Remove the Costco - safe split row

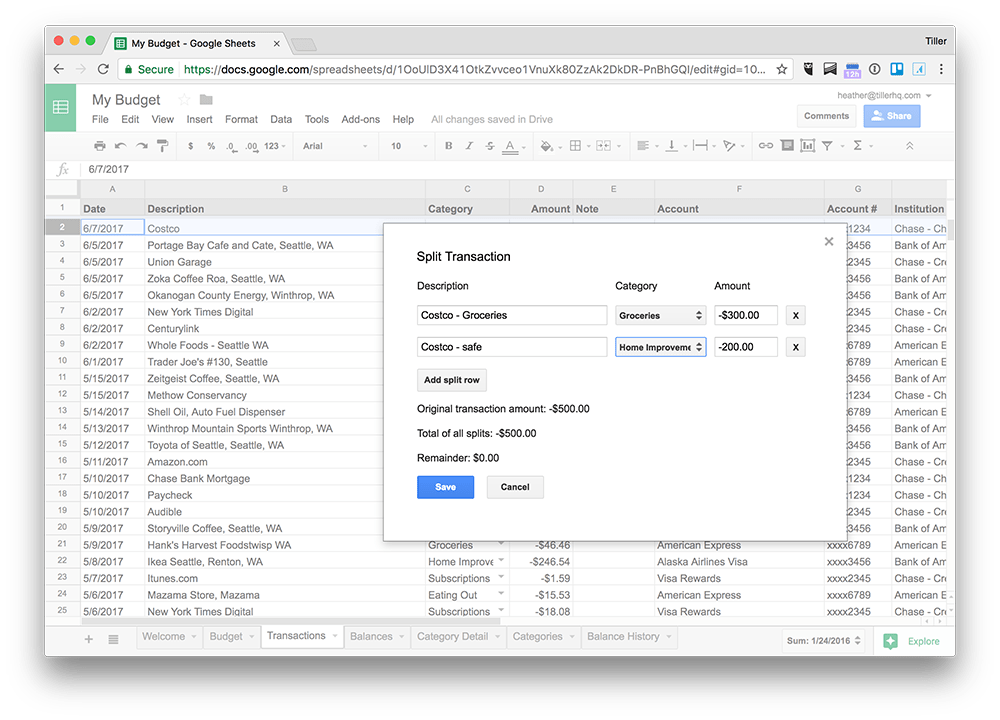click(x=795, y=347)
